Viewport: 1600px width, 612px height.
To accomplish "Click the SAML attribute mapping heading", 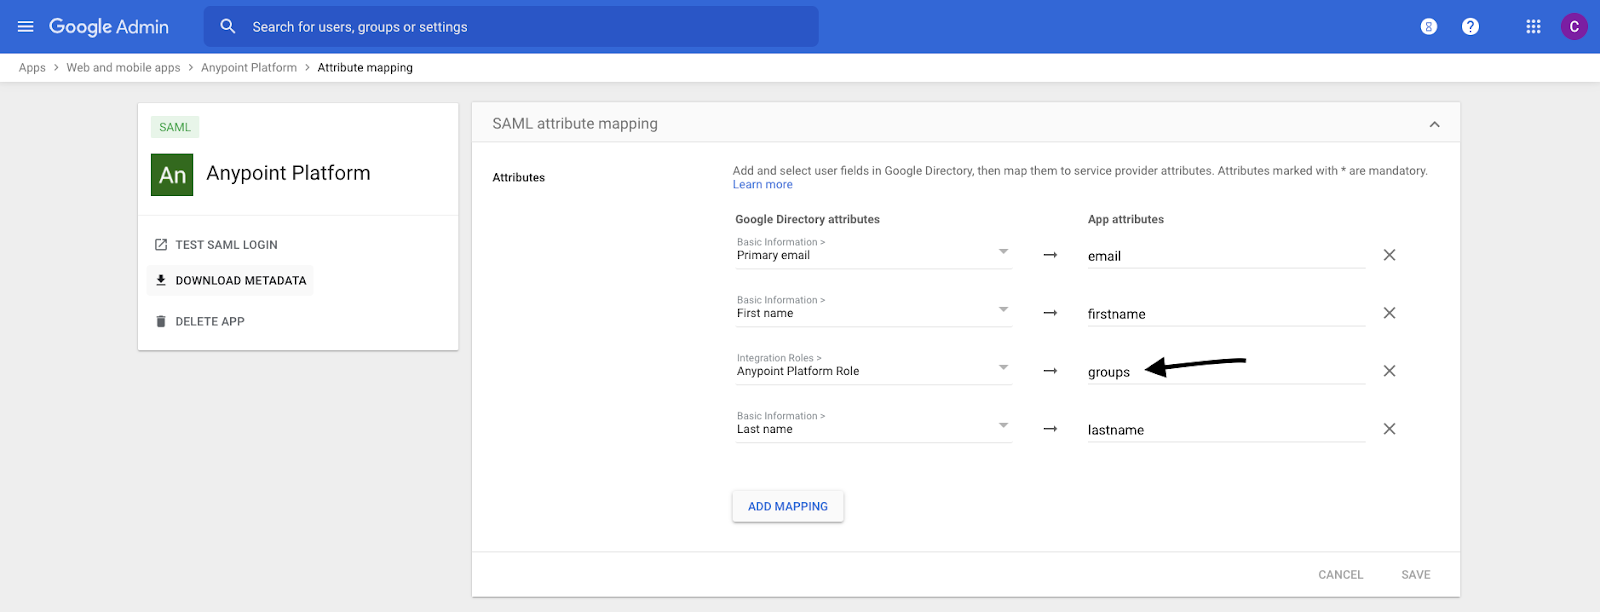I will coord(575,124).
